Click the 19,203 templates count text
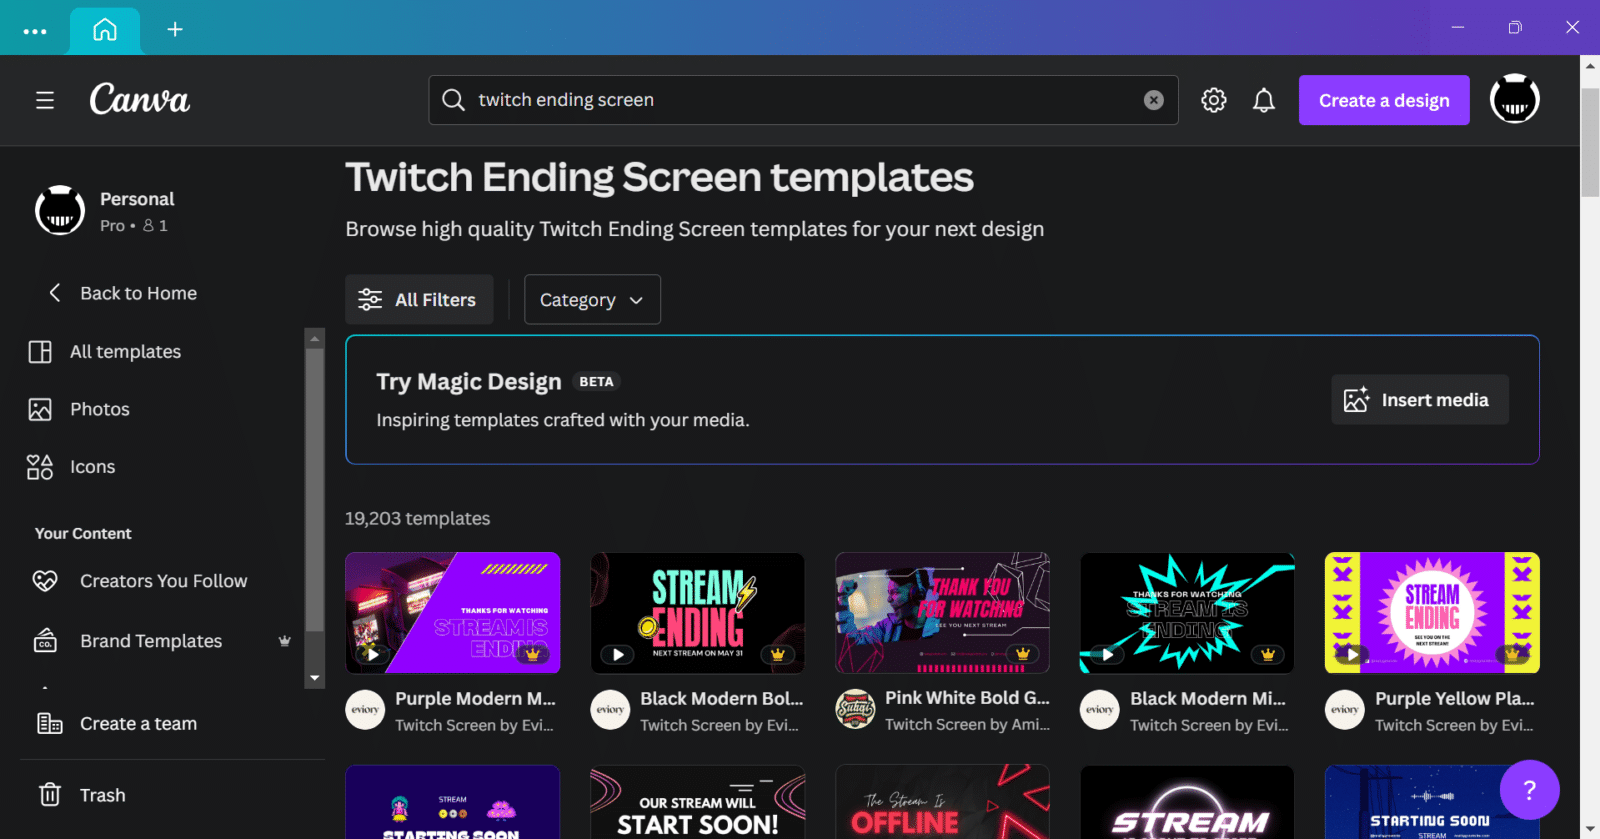The image size is (1600, 839). coord(417,518)
